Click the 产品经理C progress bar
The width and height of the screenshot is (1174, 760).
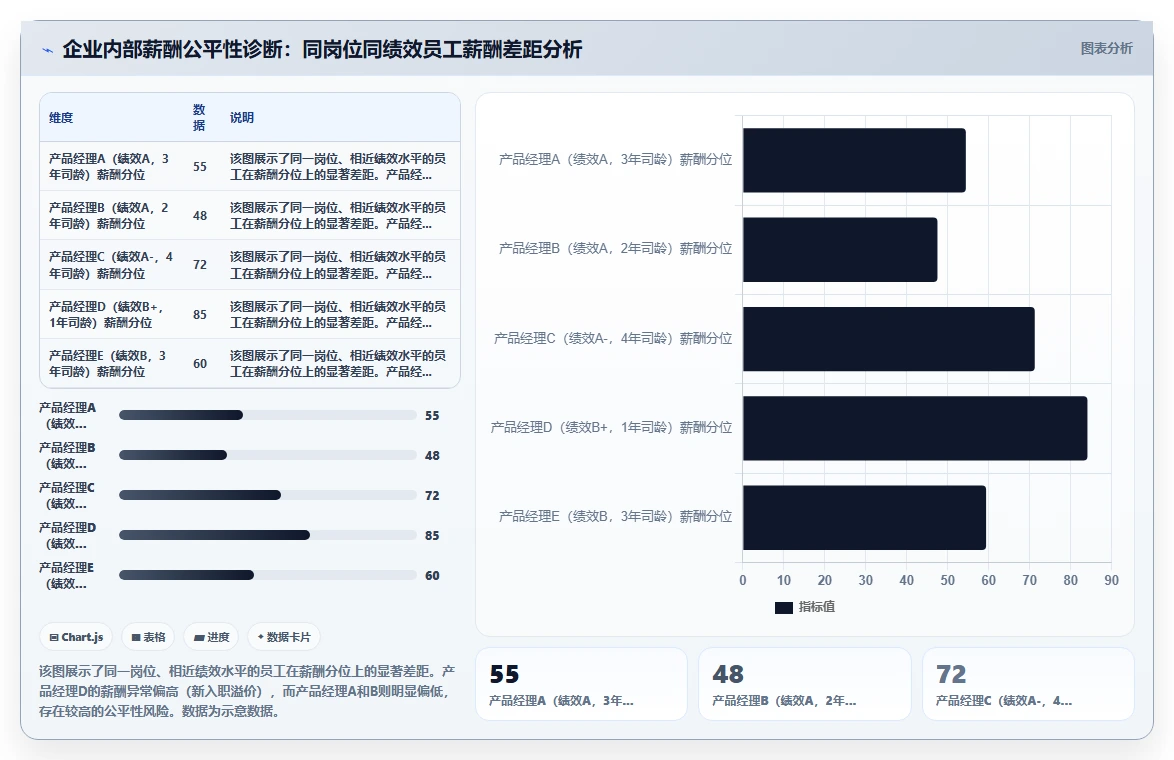[x=267, y=495]
